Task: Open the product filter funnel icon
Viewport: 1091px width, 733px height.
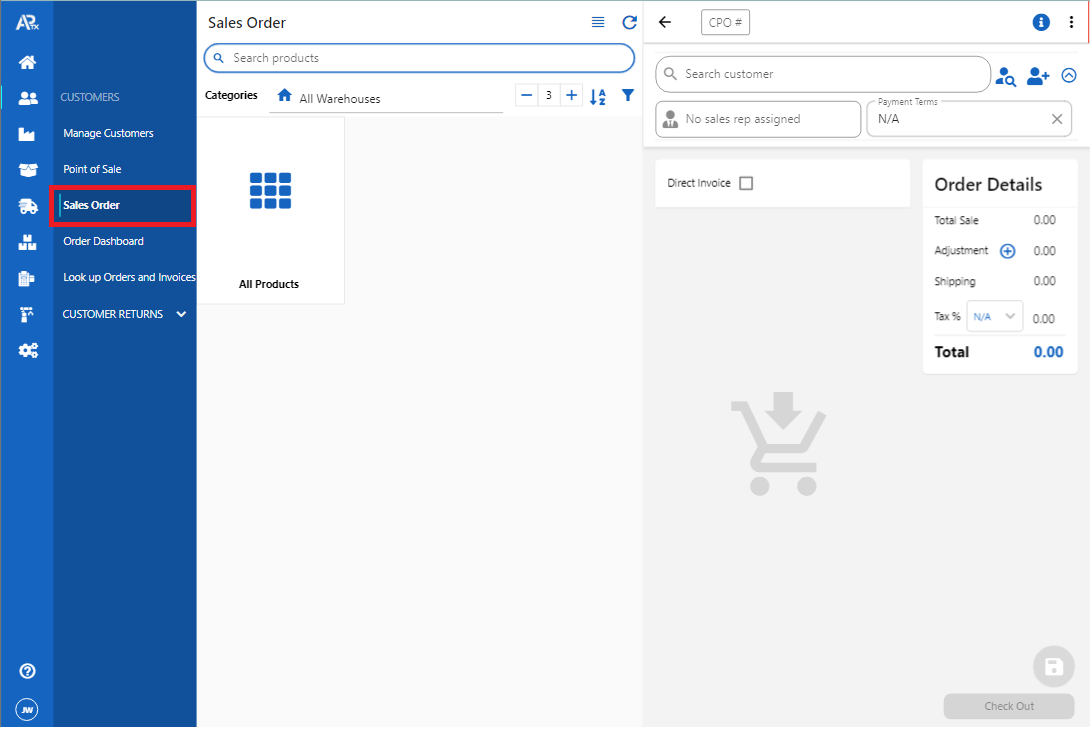Action: coord(628,96)
